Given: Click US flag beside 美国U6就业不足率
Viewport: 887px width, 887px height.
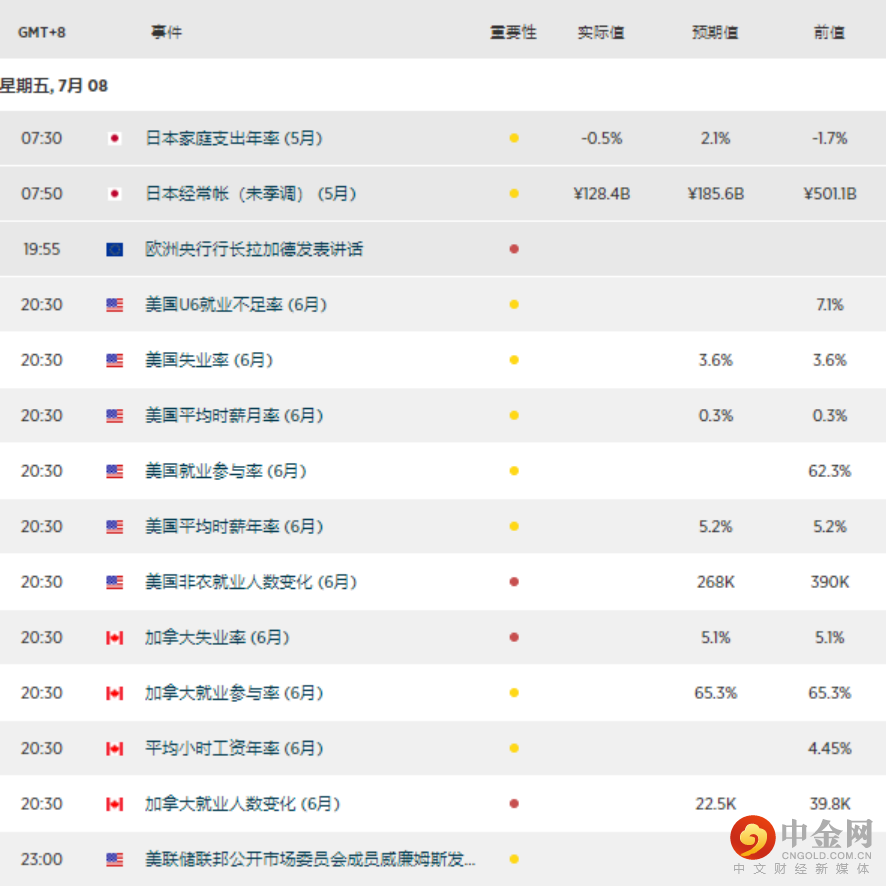Looking at the screenshot, I should 115,304.
